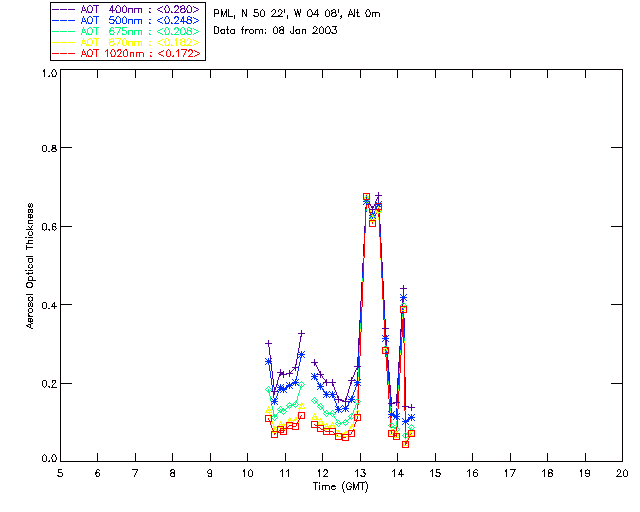The width and height of the screenshot is (640, 512).
Task: Click the purple dashed line sample in legend
Action: pos(64,9)
